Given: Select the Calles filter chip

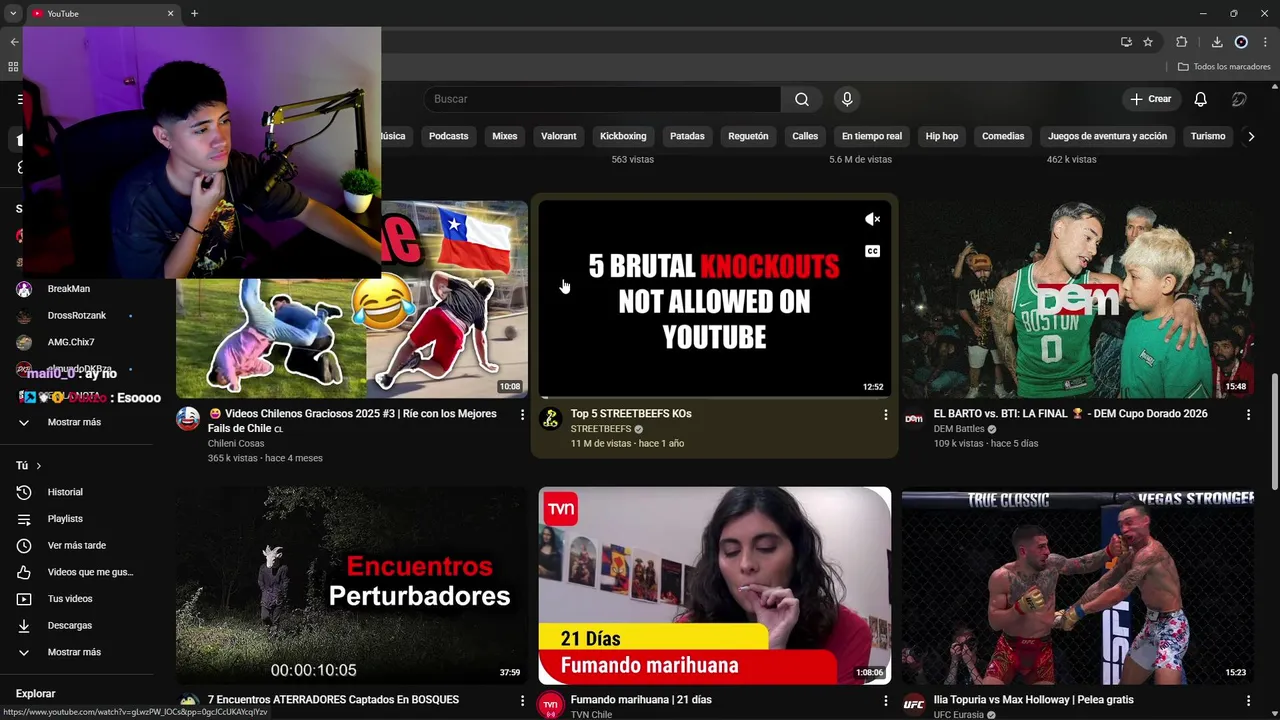Looking at the screenshot, I should tap(805, 136).
